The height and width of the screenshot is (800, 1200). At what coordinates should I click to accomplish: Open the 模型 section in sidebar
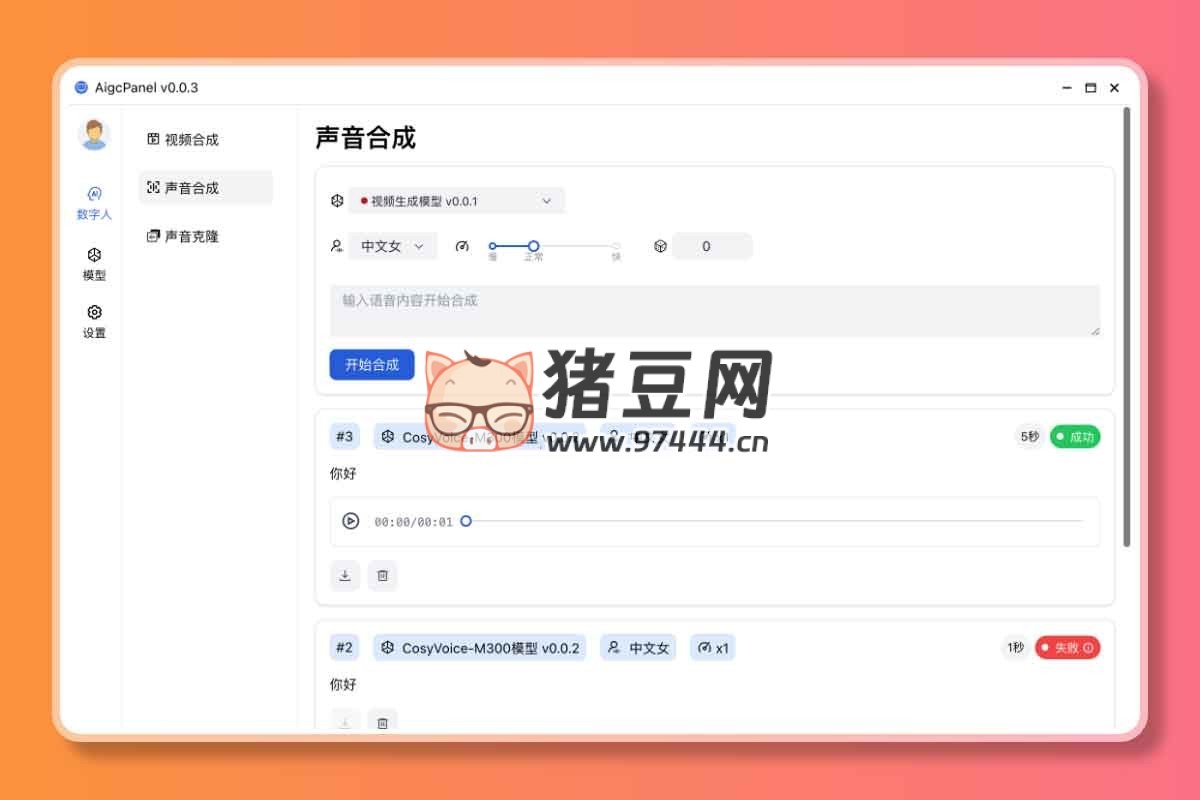(93, 264)
